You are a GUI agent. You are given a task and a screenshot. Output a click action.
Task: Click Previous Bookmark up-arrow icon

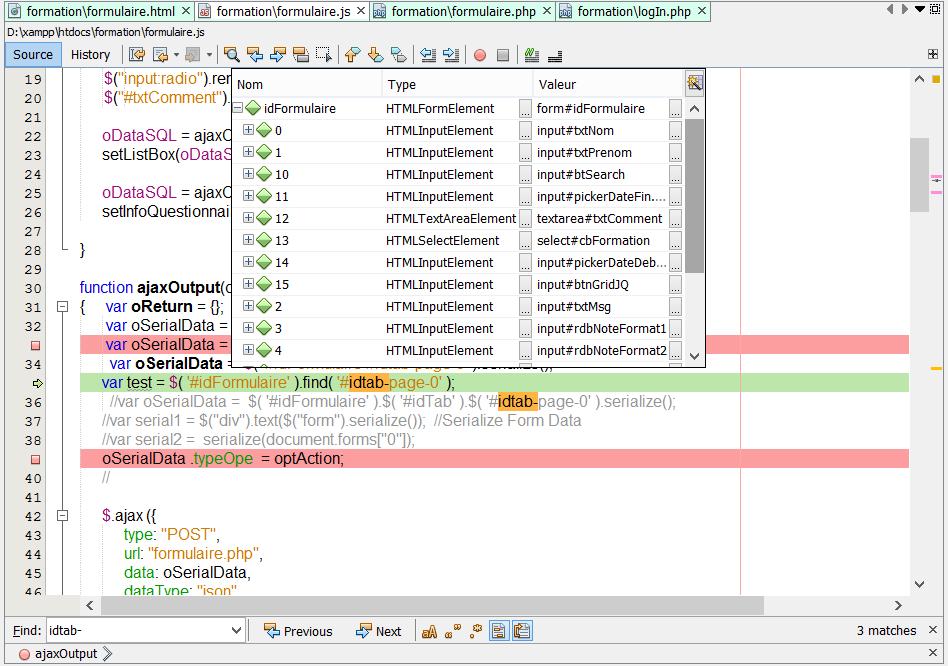[x=352, y=55]
